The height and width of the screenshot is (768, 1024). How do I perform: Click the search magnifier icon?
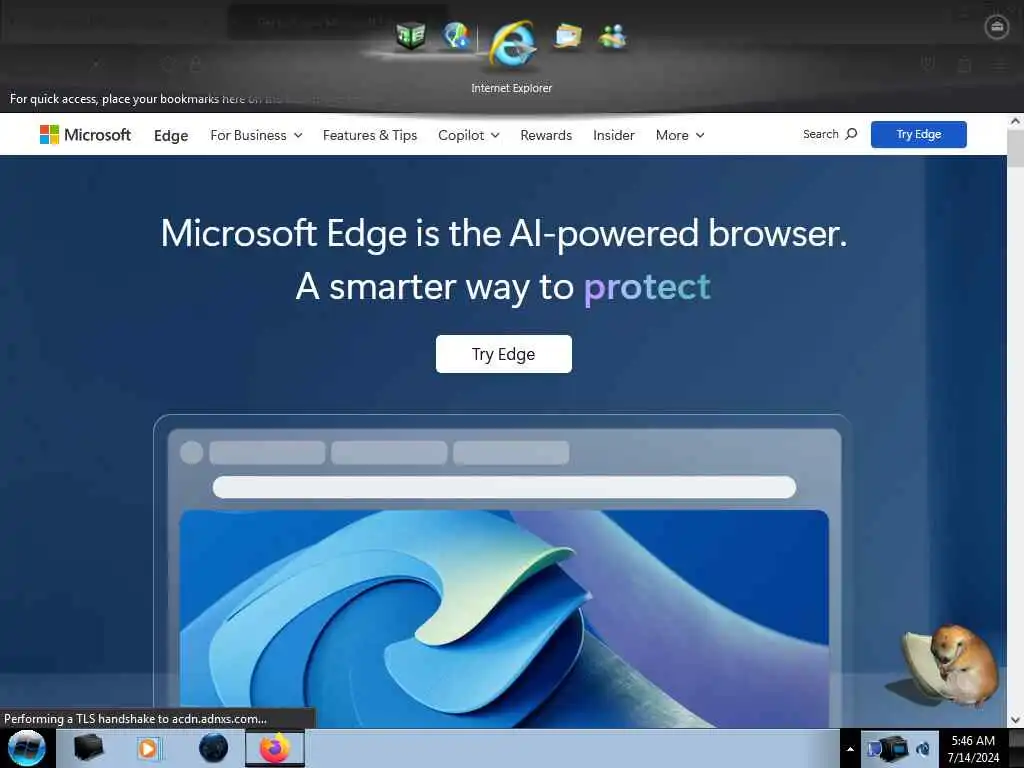[x=851, y=134]
